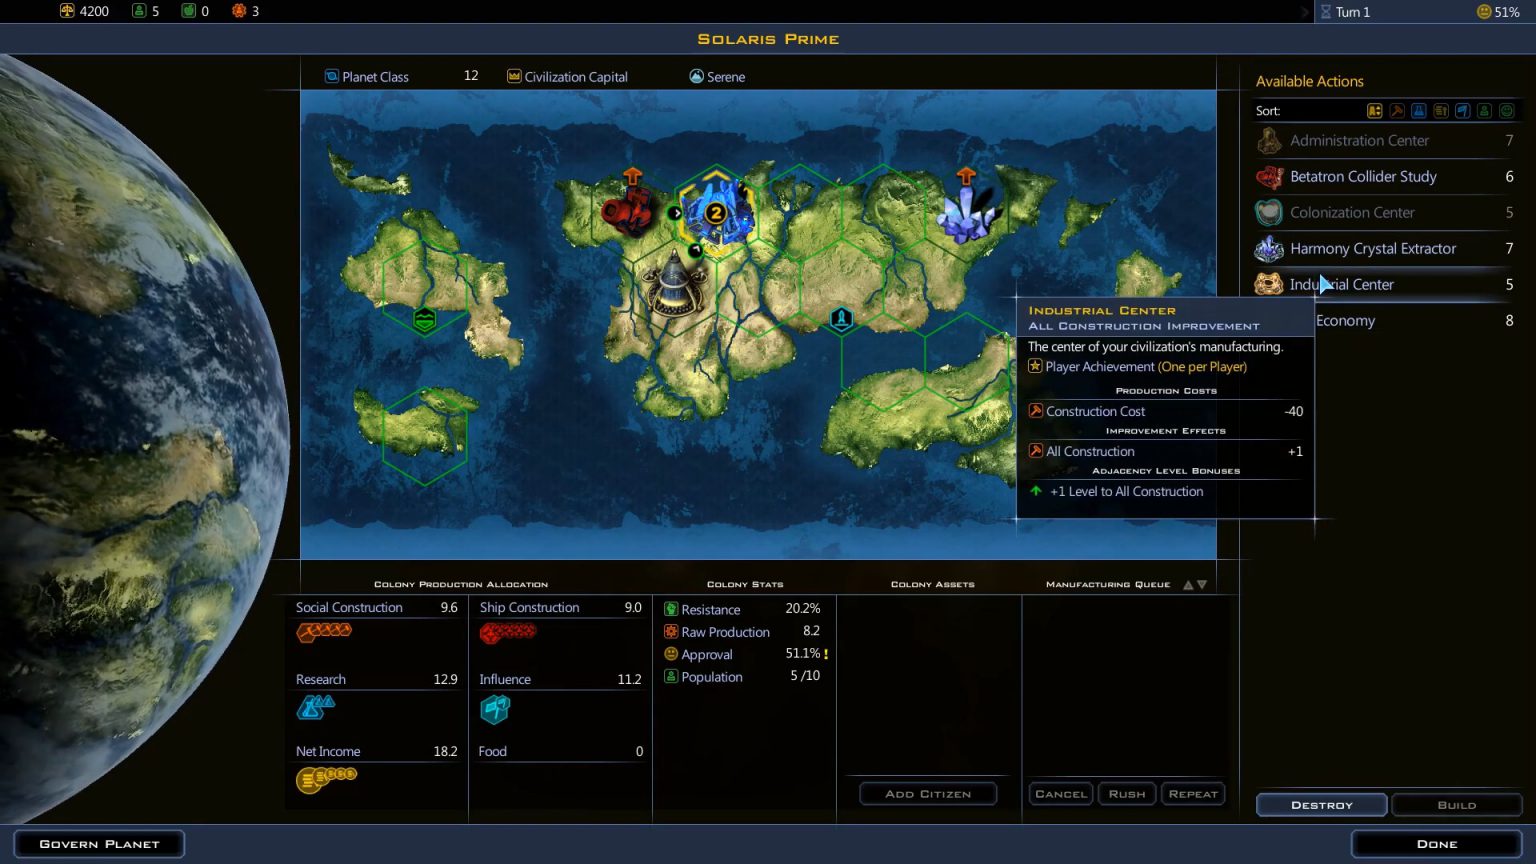This screenshot has width=1536, height=864.
Task: Sort actions by research flask icon
Action: (1419, 111)
